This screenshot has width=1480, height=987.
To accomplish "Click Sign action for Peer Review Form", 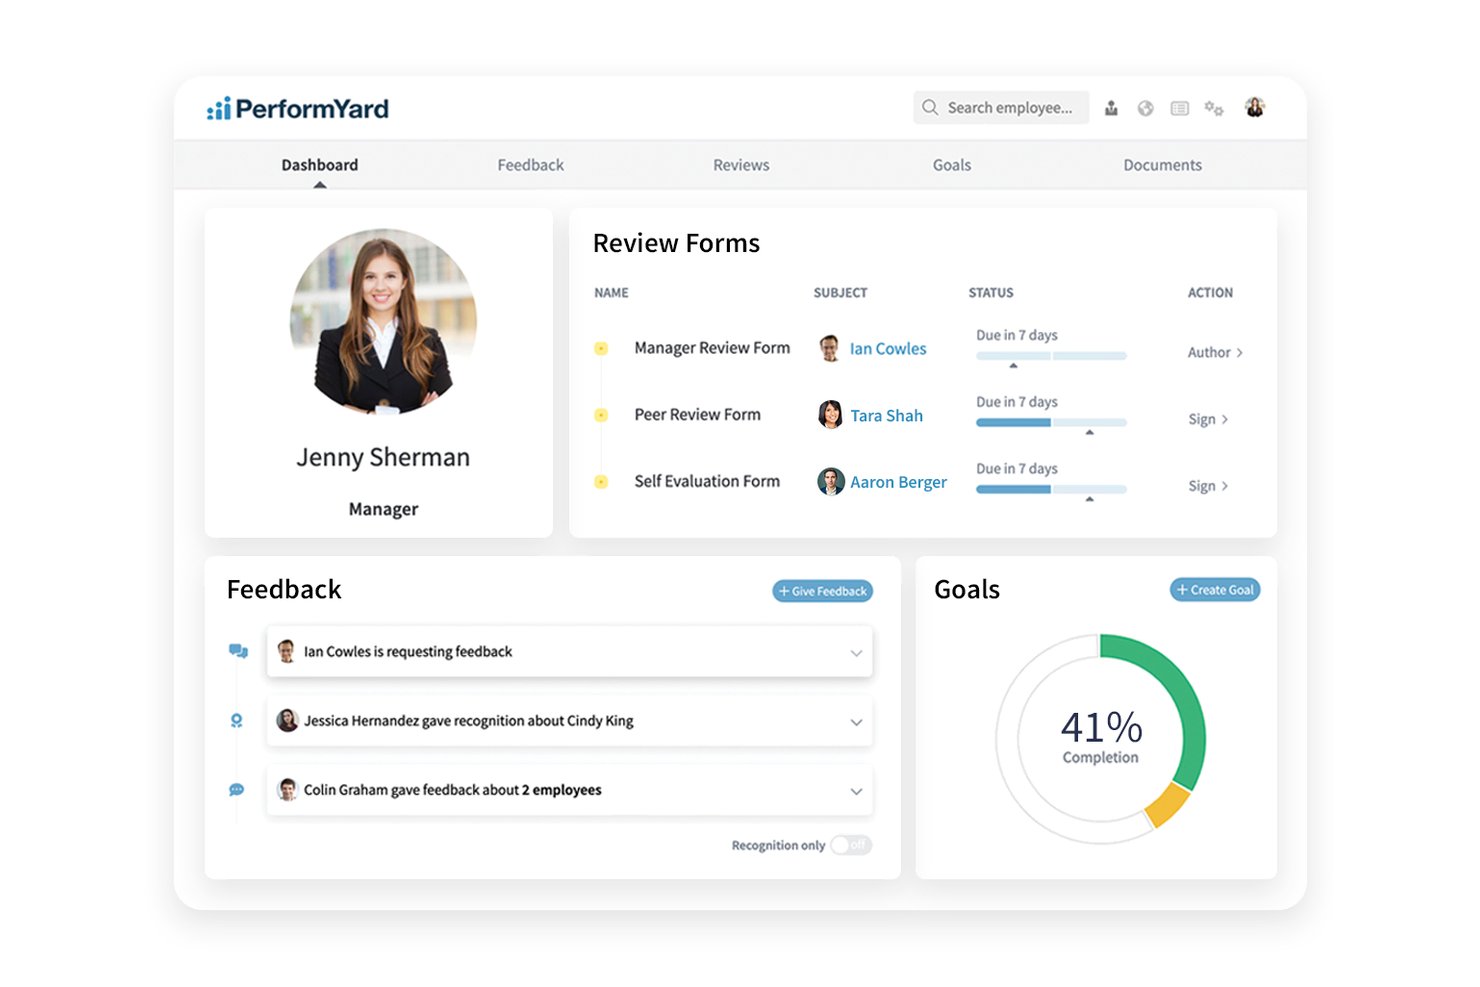I will coord(1208,419).
